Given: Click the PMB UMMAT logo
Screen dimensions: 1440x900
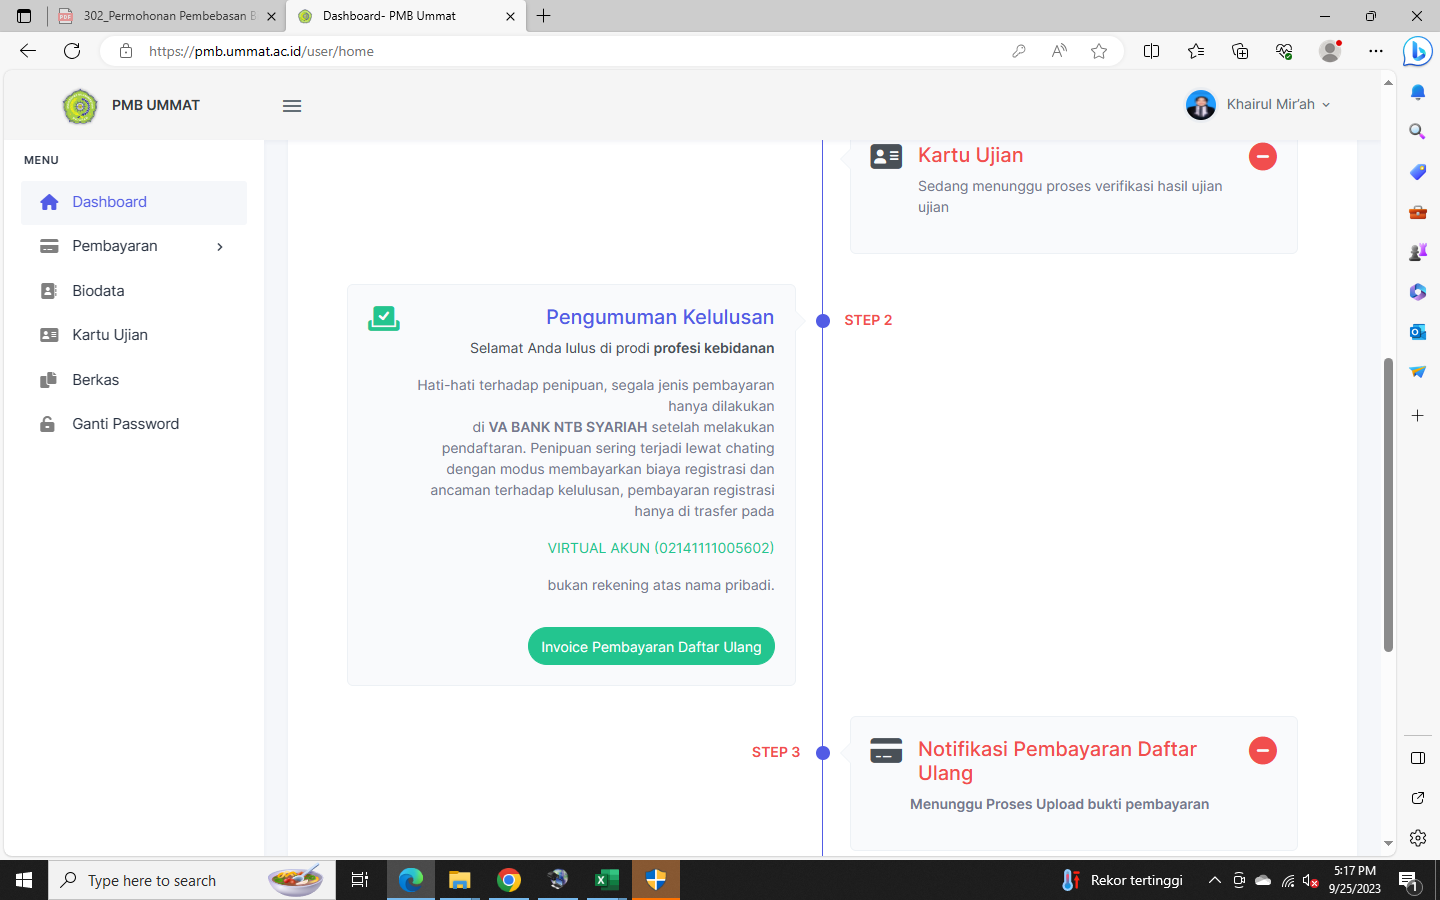Looking at the screenshot, I should 80,106.
